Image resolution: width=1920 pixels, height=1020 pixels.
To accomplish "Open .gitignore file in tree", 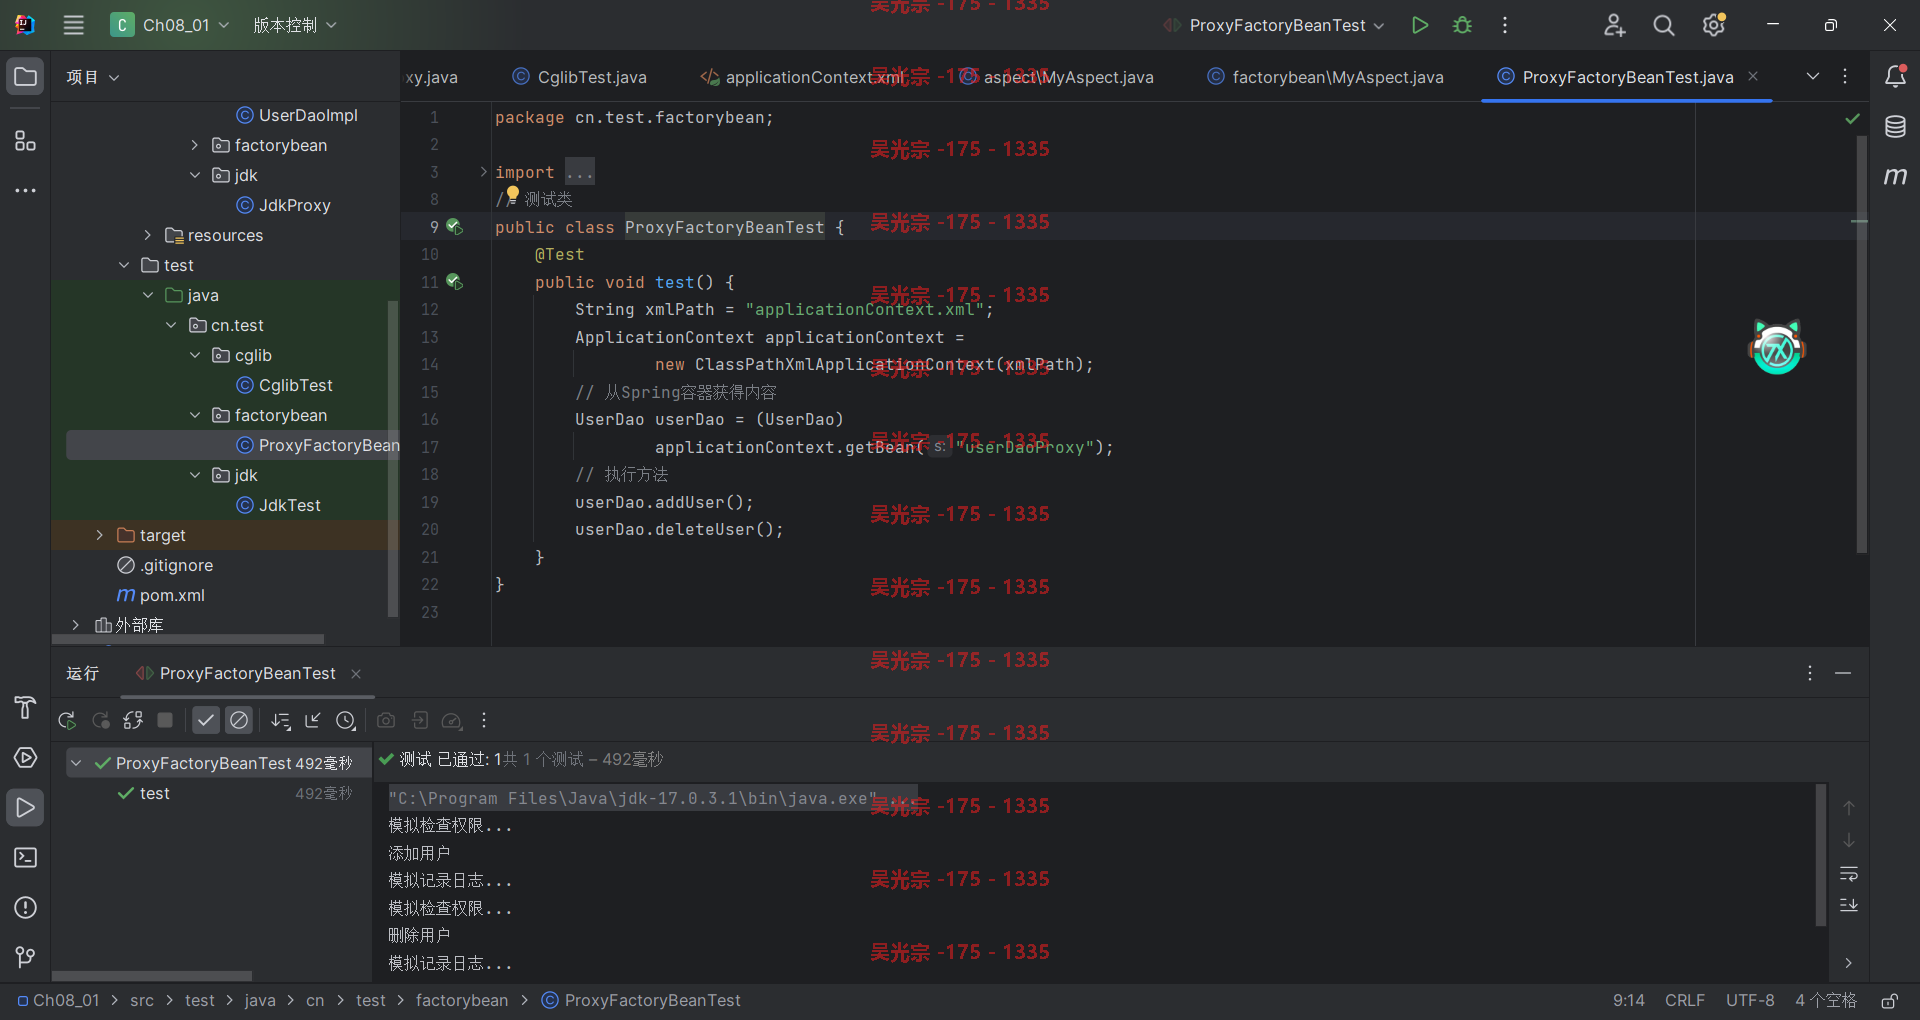I will pyautogui.click(x=166, y=565).
